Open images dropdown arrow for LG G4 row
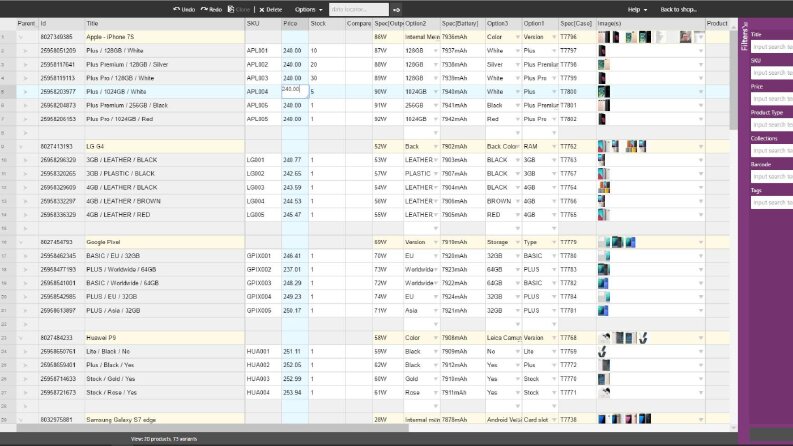Viewport: 793px width, 446px height. (x=700, y=147)
